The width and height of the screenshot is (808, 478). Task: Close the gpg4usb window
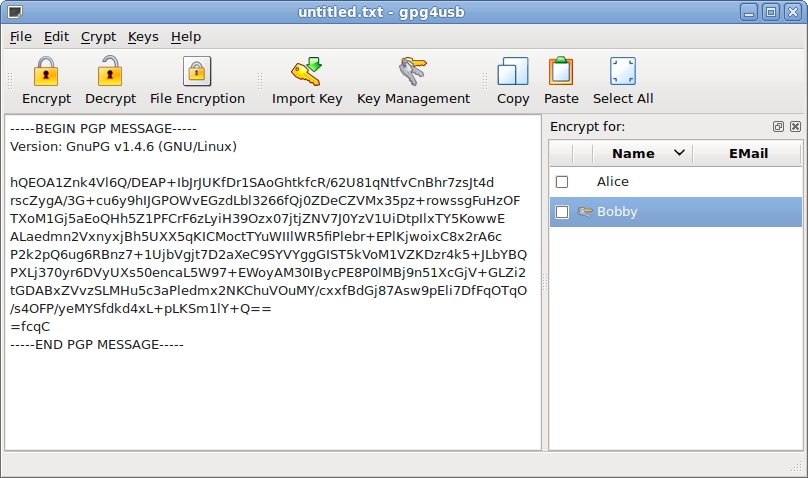coord(793,12)
